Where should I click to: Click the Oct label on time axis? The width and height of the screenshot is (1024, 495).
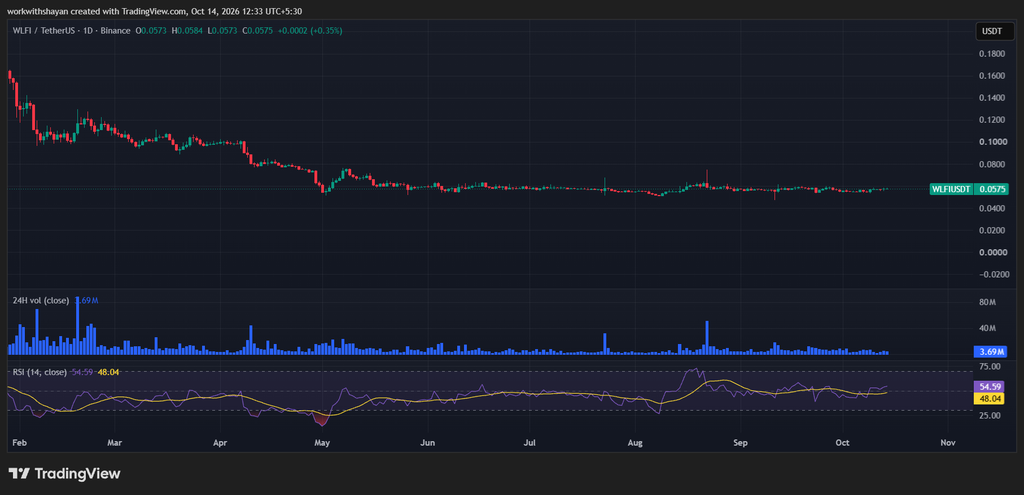point(842,443)
